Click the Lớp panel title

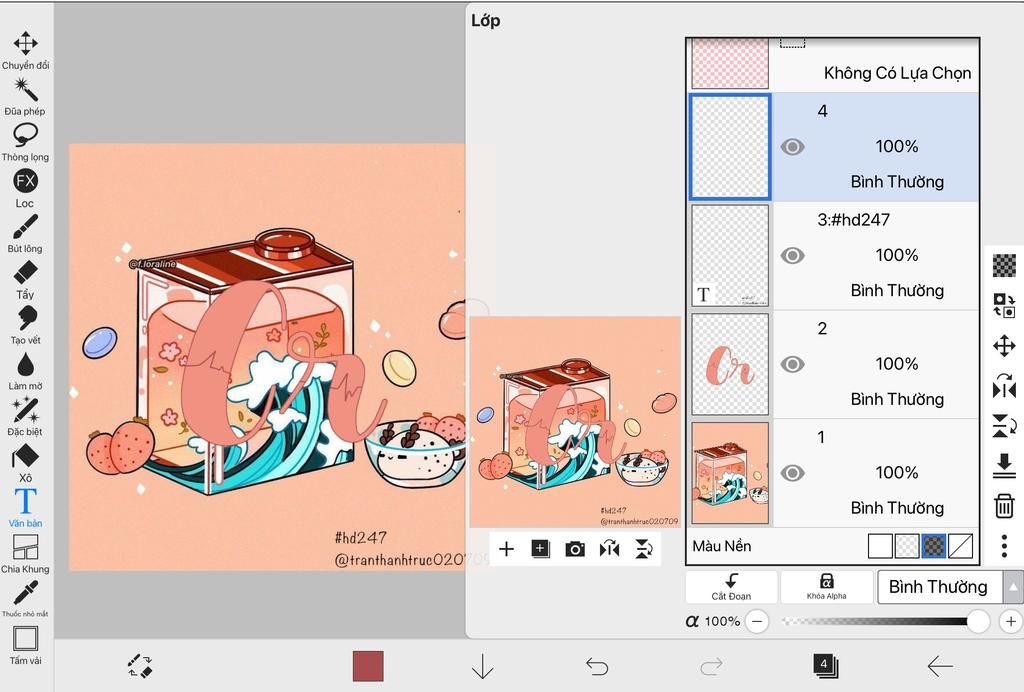486,21
